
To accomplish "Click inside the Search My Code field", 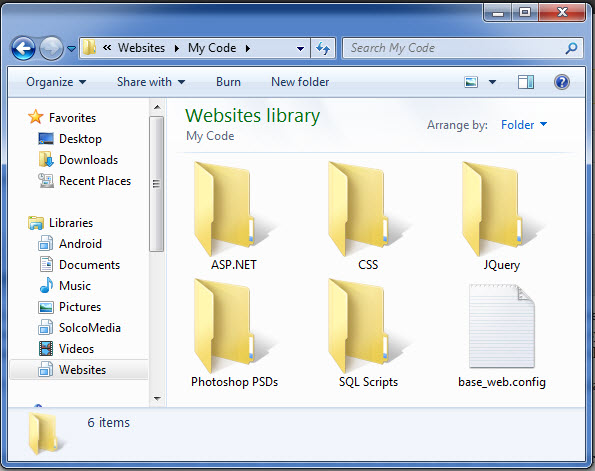I will click(455, 48).
